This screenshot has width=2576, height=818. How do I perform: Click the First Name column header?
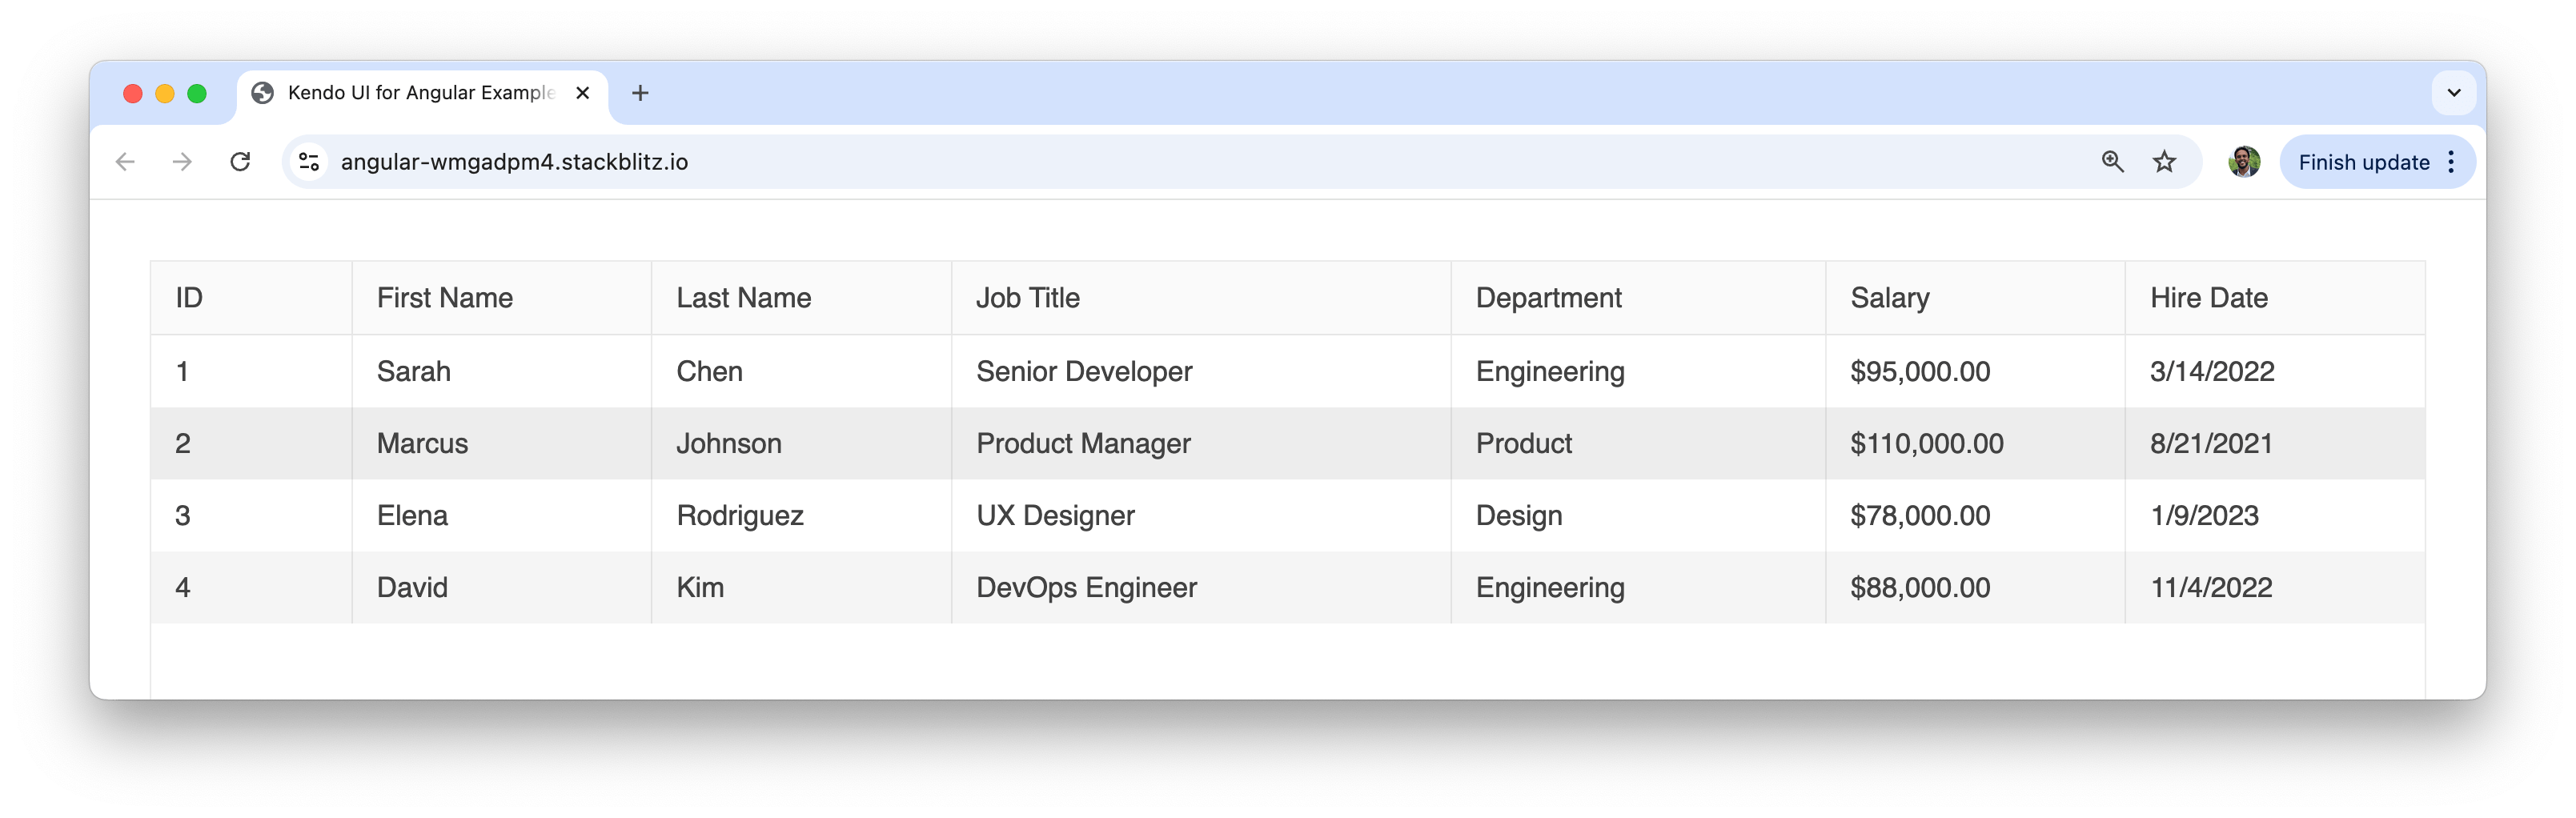444,298
